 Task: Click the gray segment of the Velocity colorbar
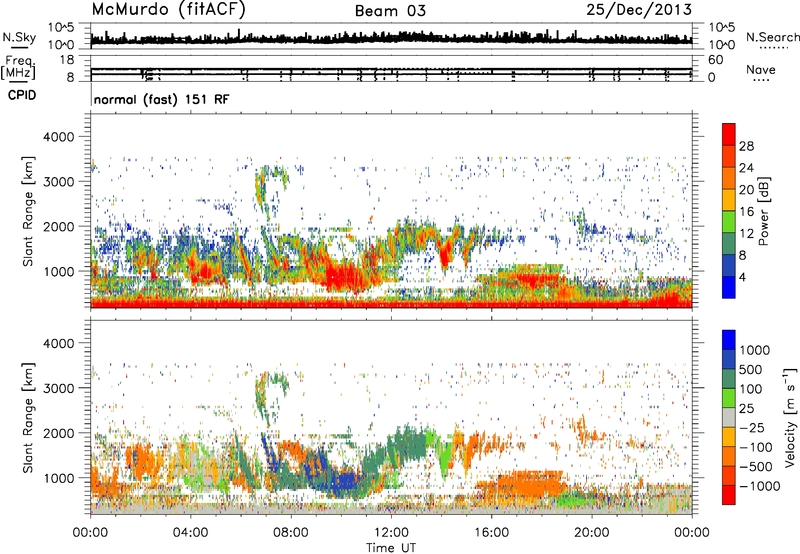click(x=729, y=417)
